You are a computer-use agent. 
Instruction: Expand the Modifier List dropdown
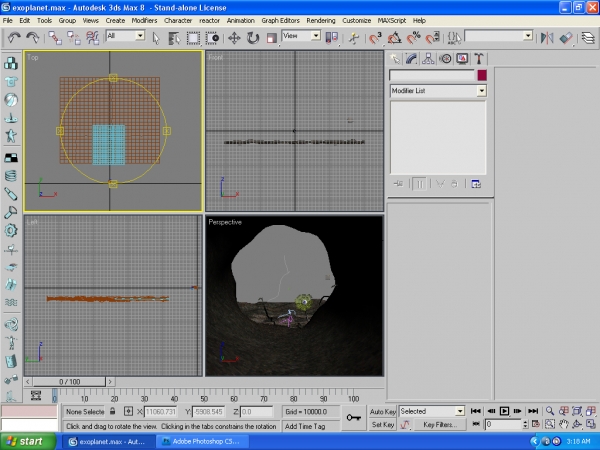(481, 91)
